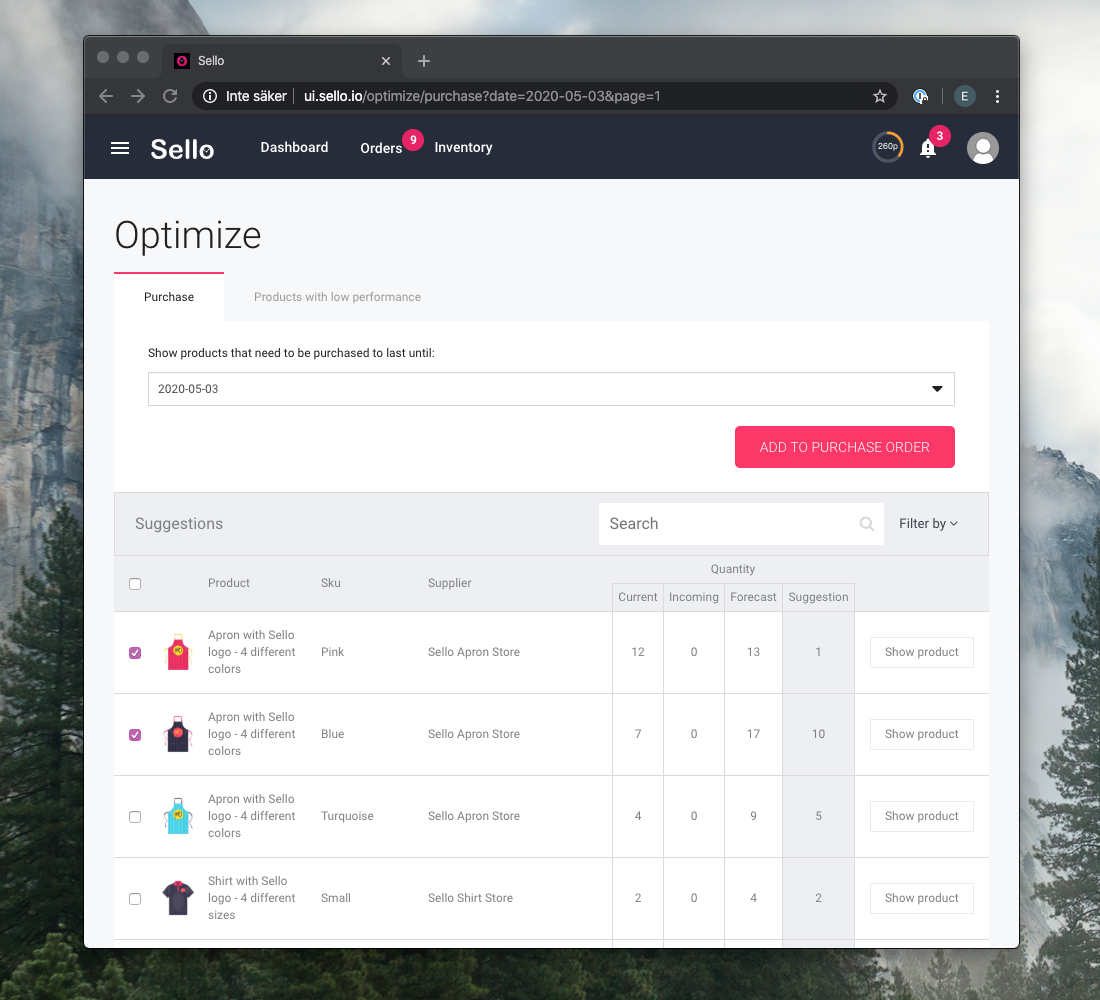Close the Sello browser tab
Viewport: 1100px width, 1000px height.
click(x=385, y=61)
